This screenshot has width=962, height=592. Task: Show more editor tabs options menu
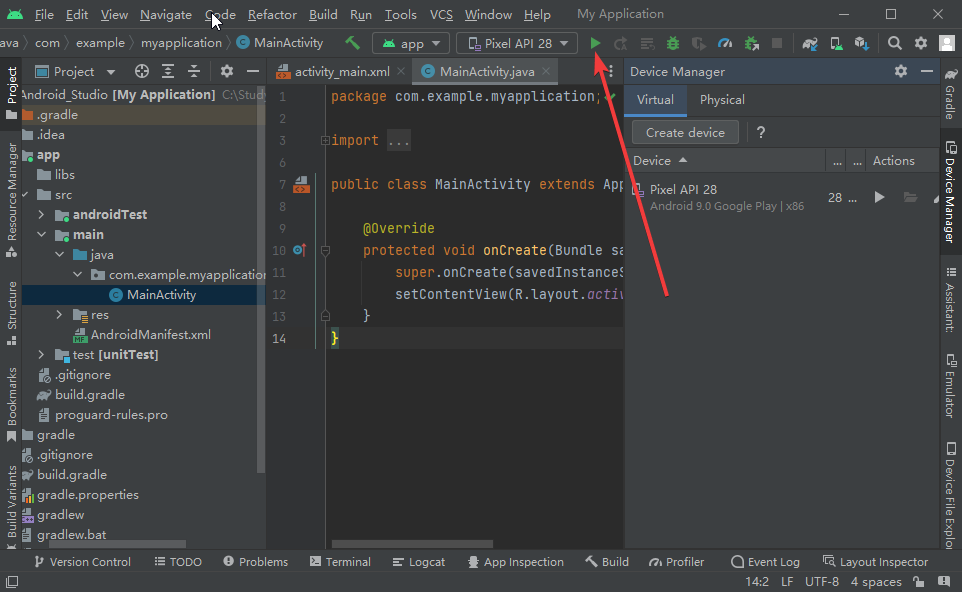pos(610,72)
